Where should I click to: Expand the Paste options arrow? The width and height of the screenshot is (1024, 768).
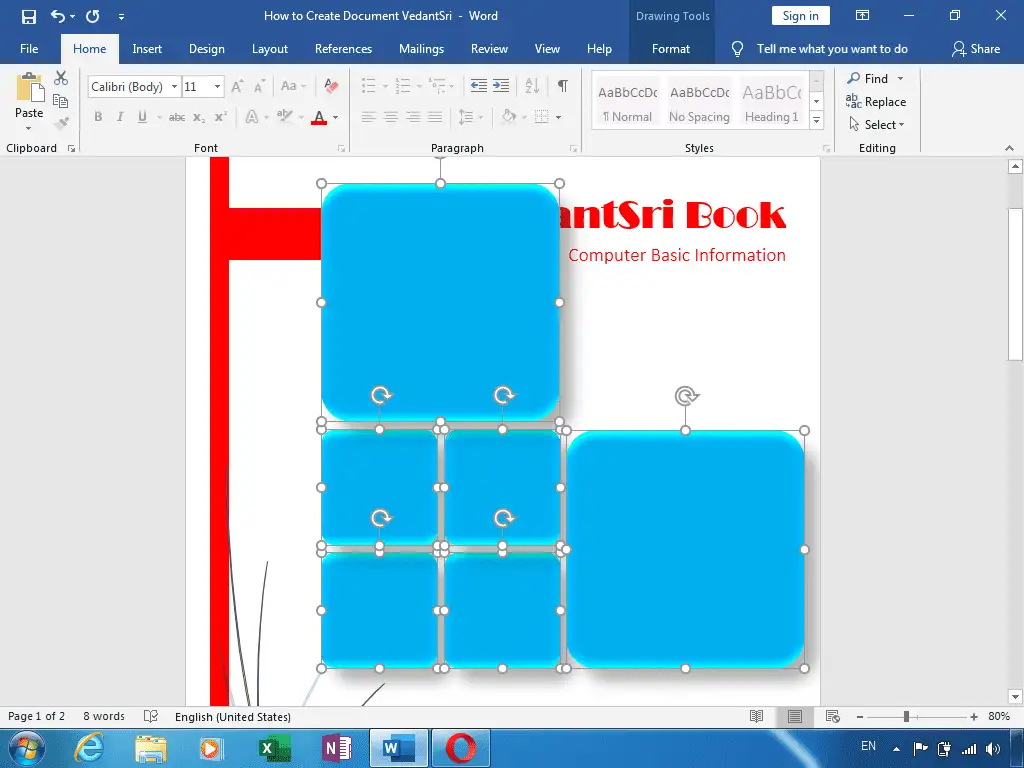[29, 128]
